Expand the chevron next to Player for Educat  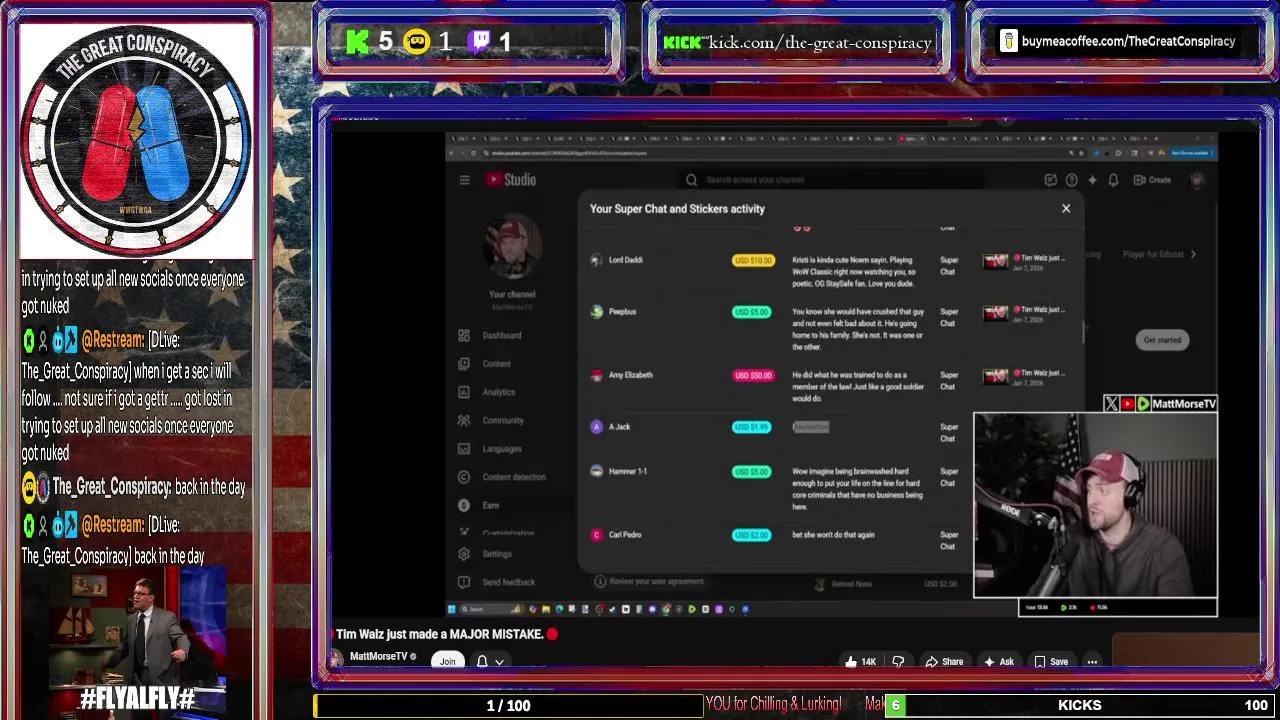1192,254
